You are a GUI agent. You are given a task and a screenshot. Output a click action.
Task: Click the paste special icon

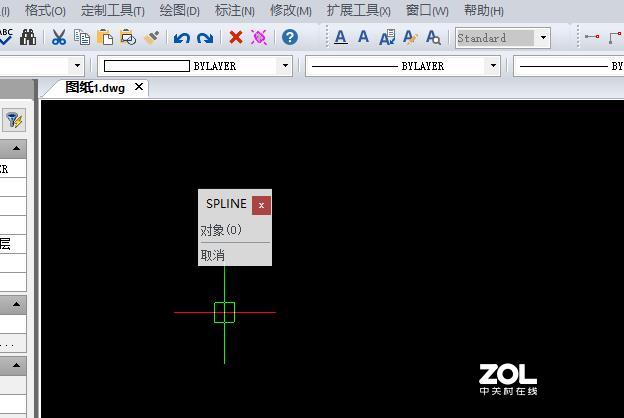pos(128,37)
